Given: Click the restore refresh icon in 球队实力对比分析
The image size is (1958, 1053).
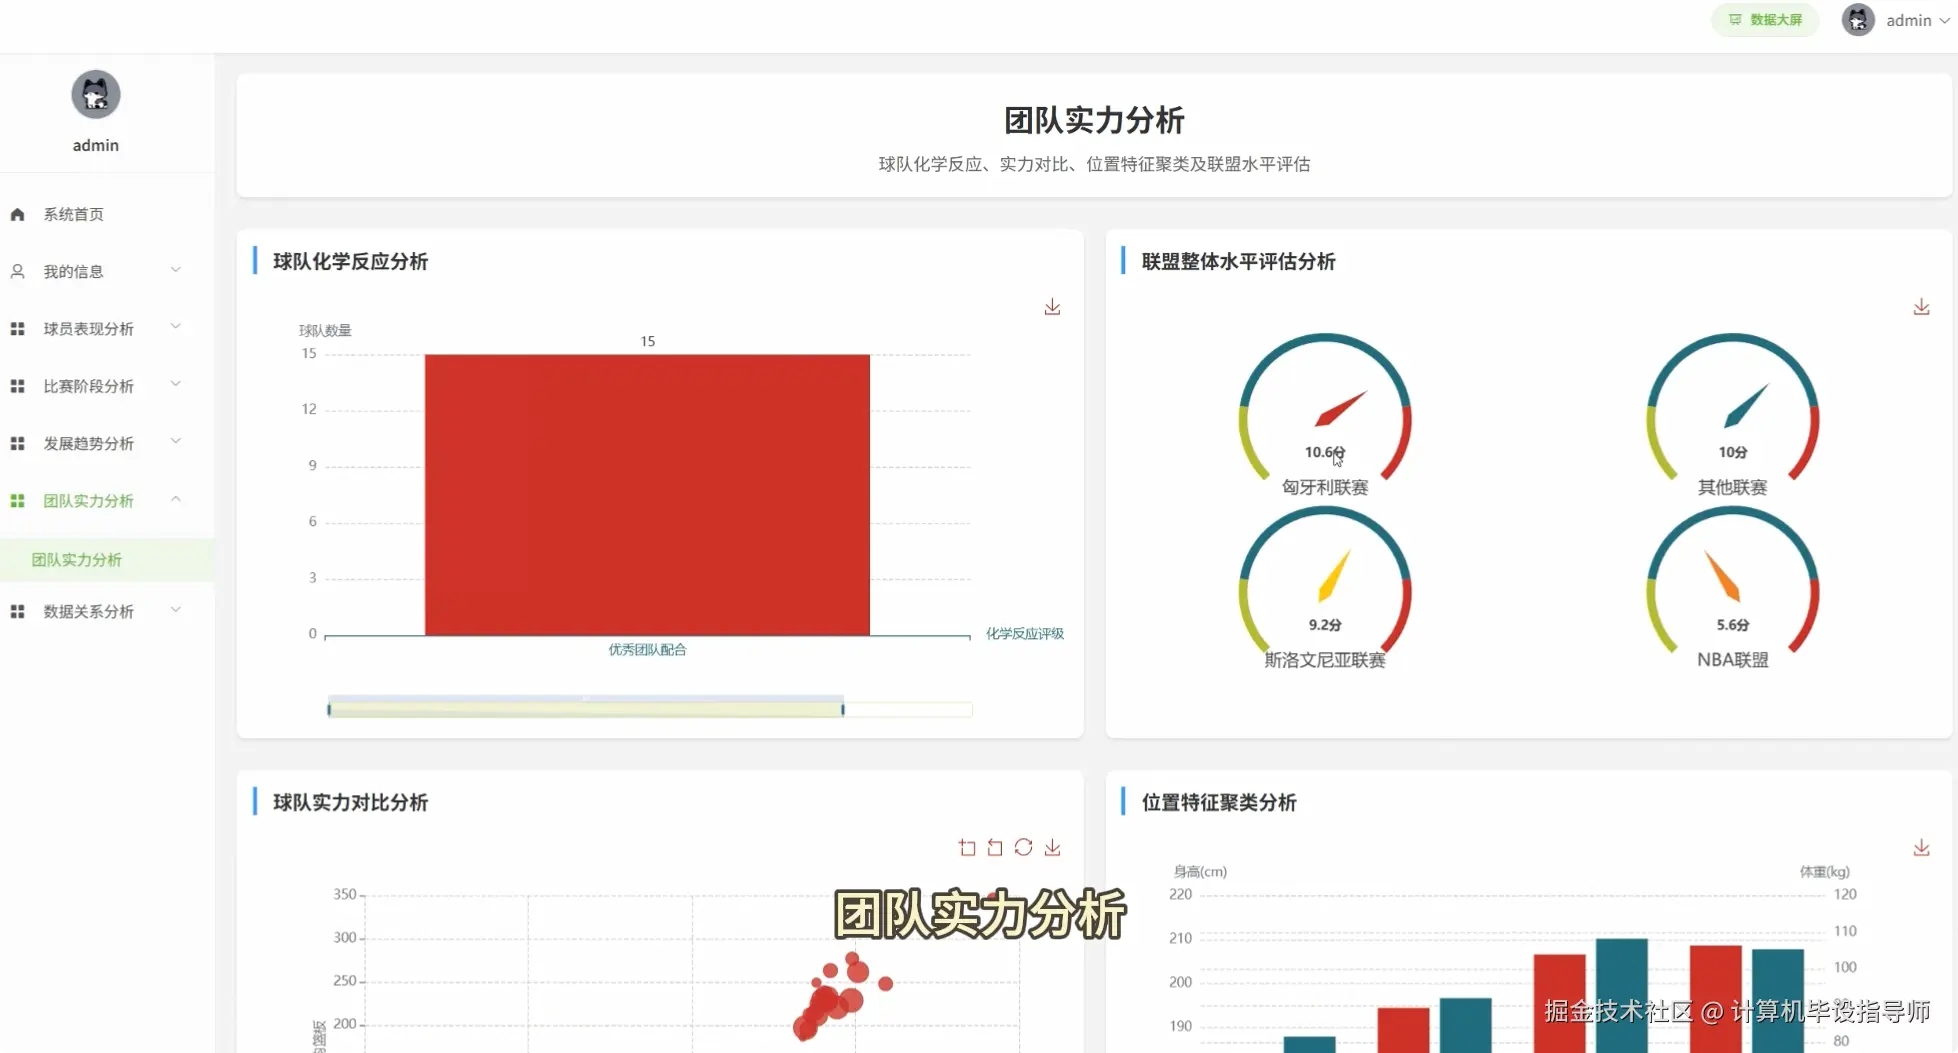Looking at the screenshot, I should point(1023,848).
